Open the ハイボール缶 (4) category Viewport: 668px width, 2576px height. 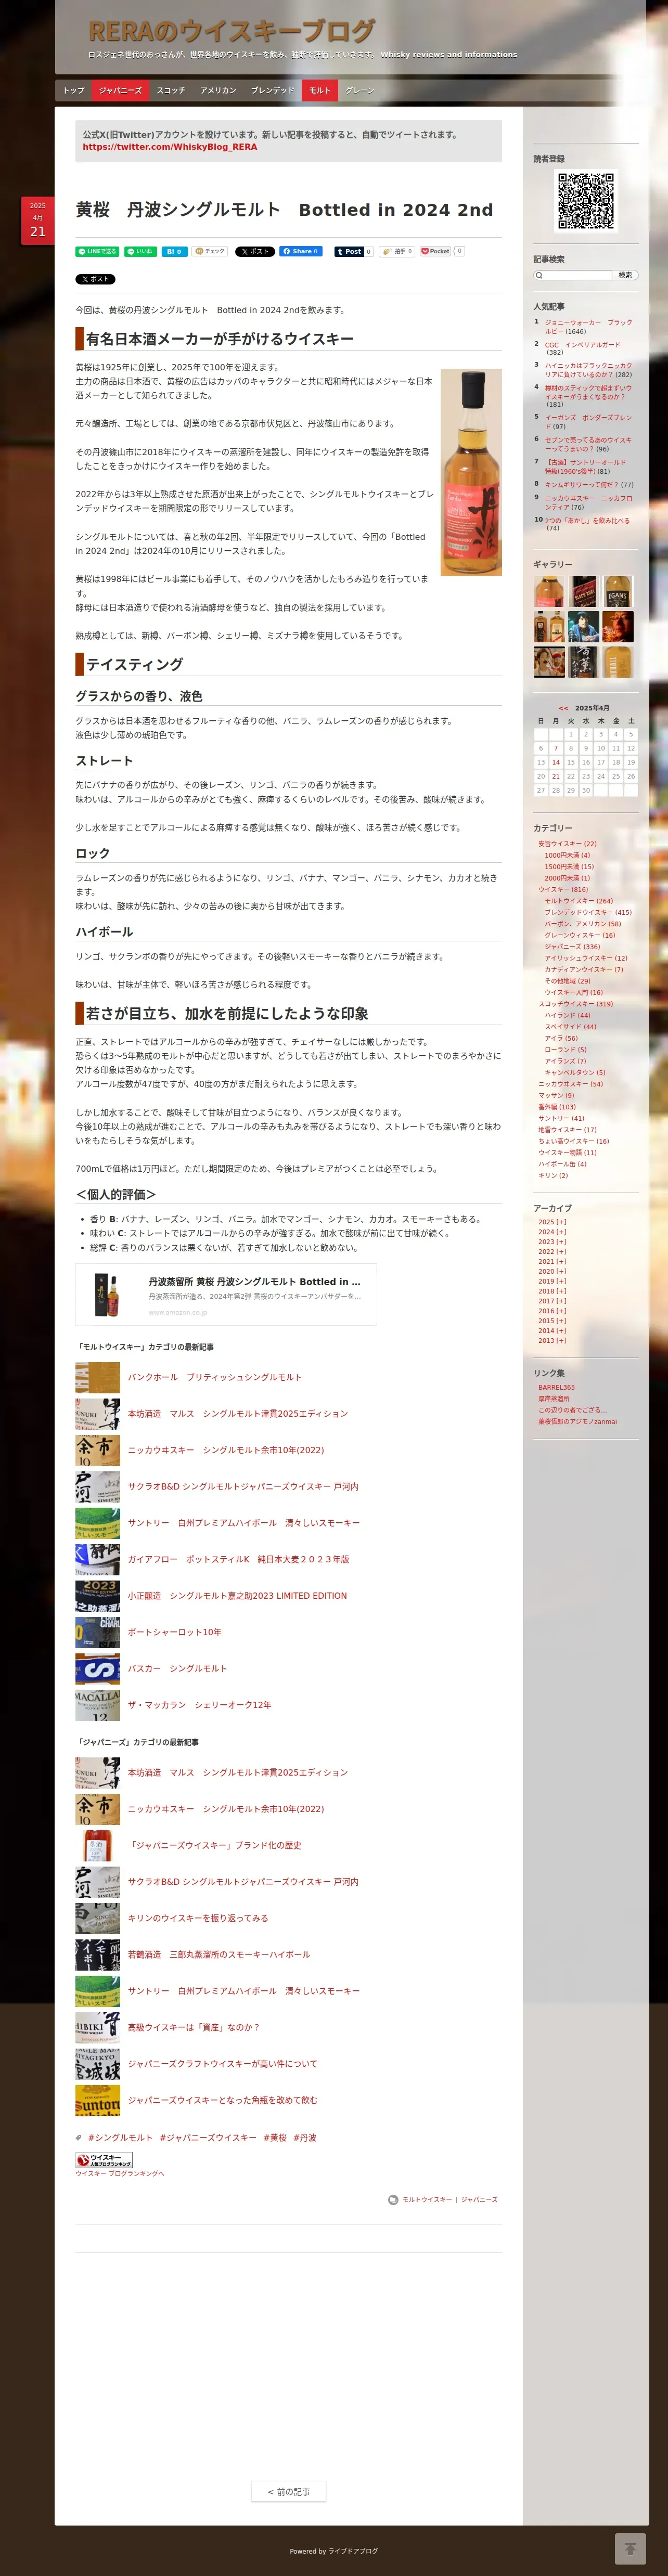(x=562, y=1164)
